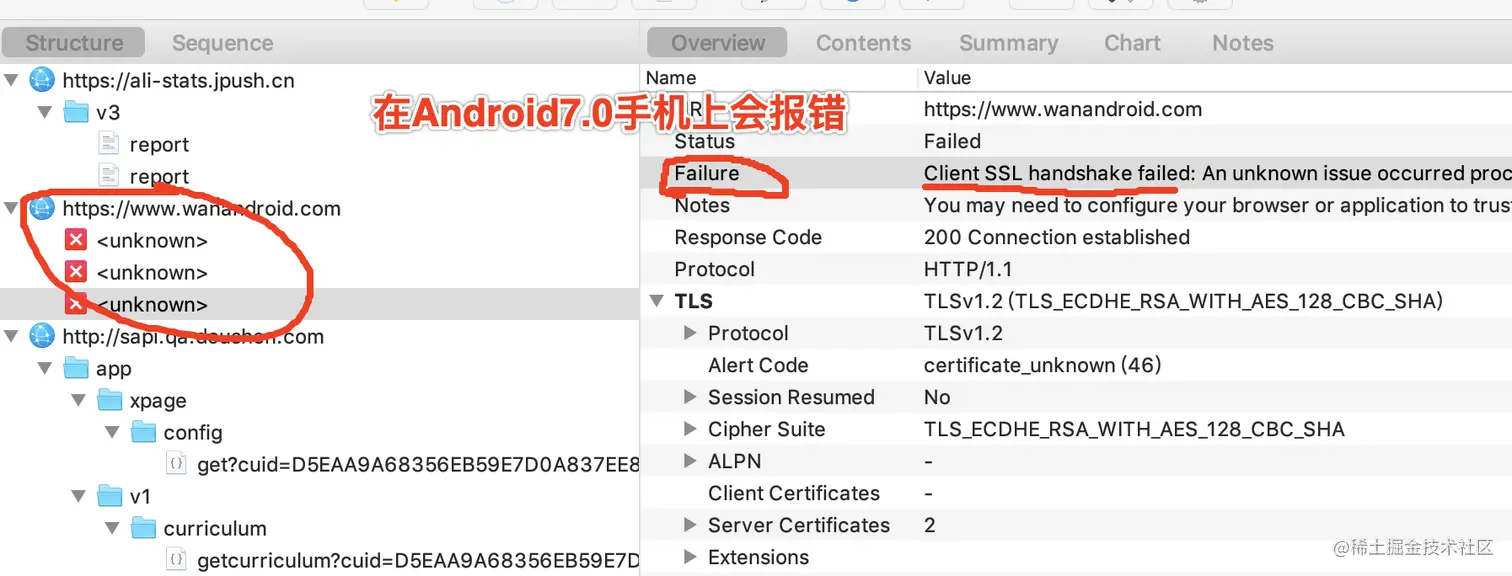1512x576 pixels.
Task: Click the JSON icon beside get?cuid request
Action: [176, 462]
